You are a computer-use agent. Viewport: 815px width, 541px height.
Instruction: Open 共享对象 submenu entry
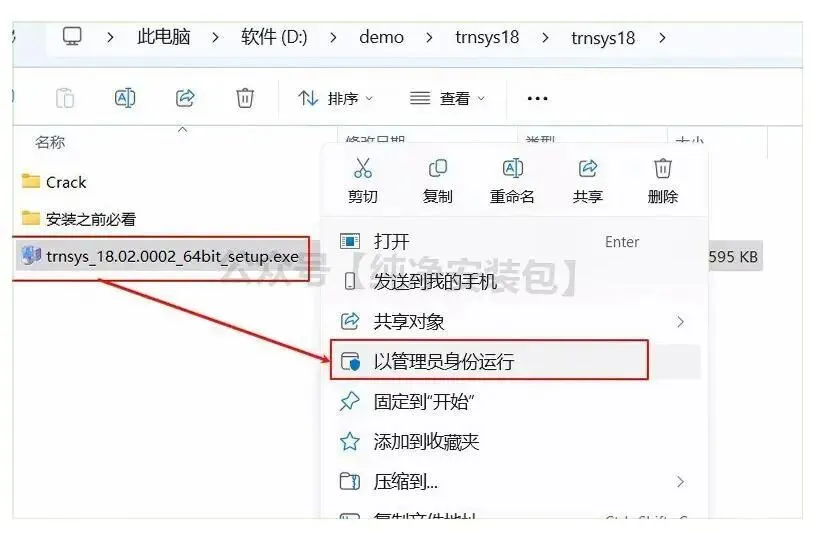(515, 322)
